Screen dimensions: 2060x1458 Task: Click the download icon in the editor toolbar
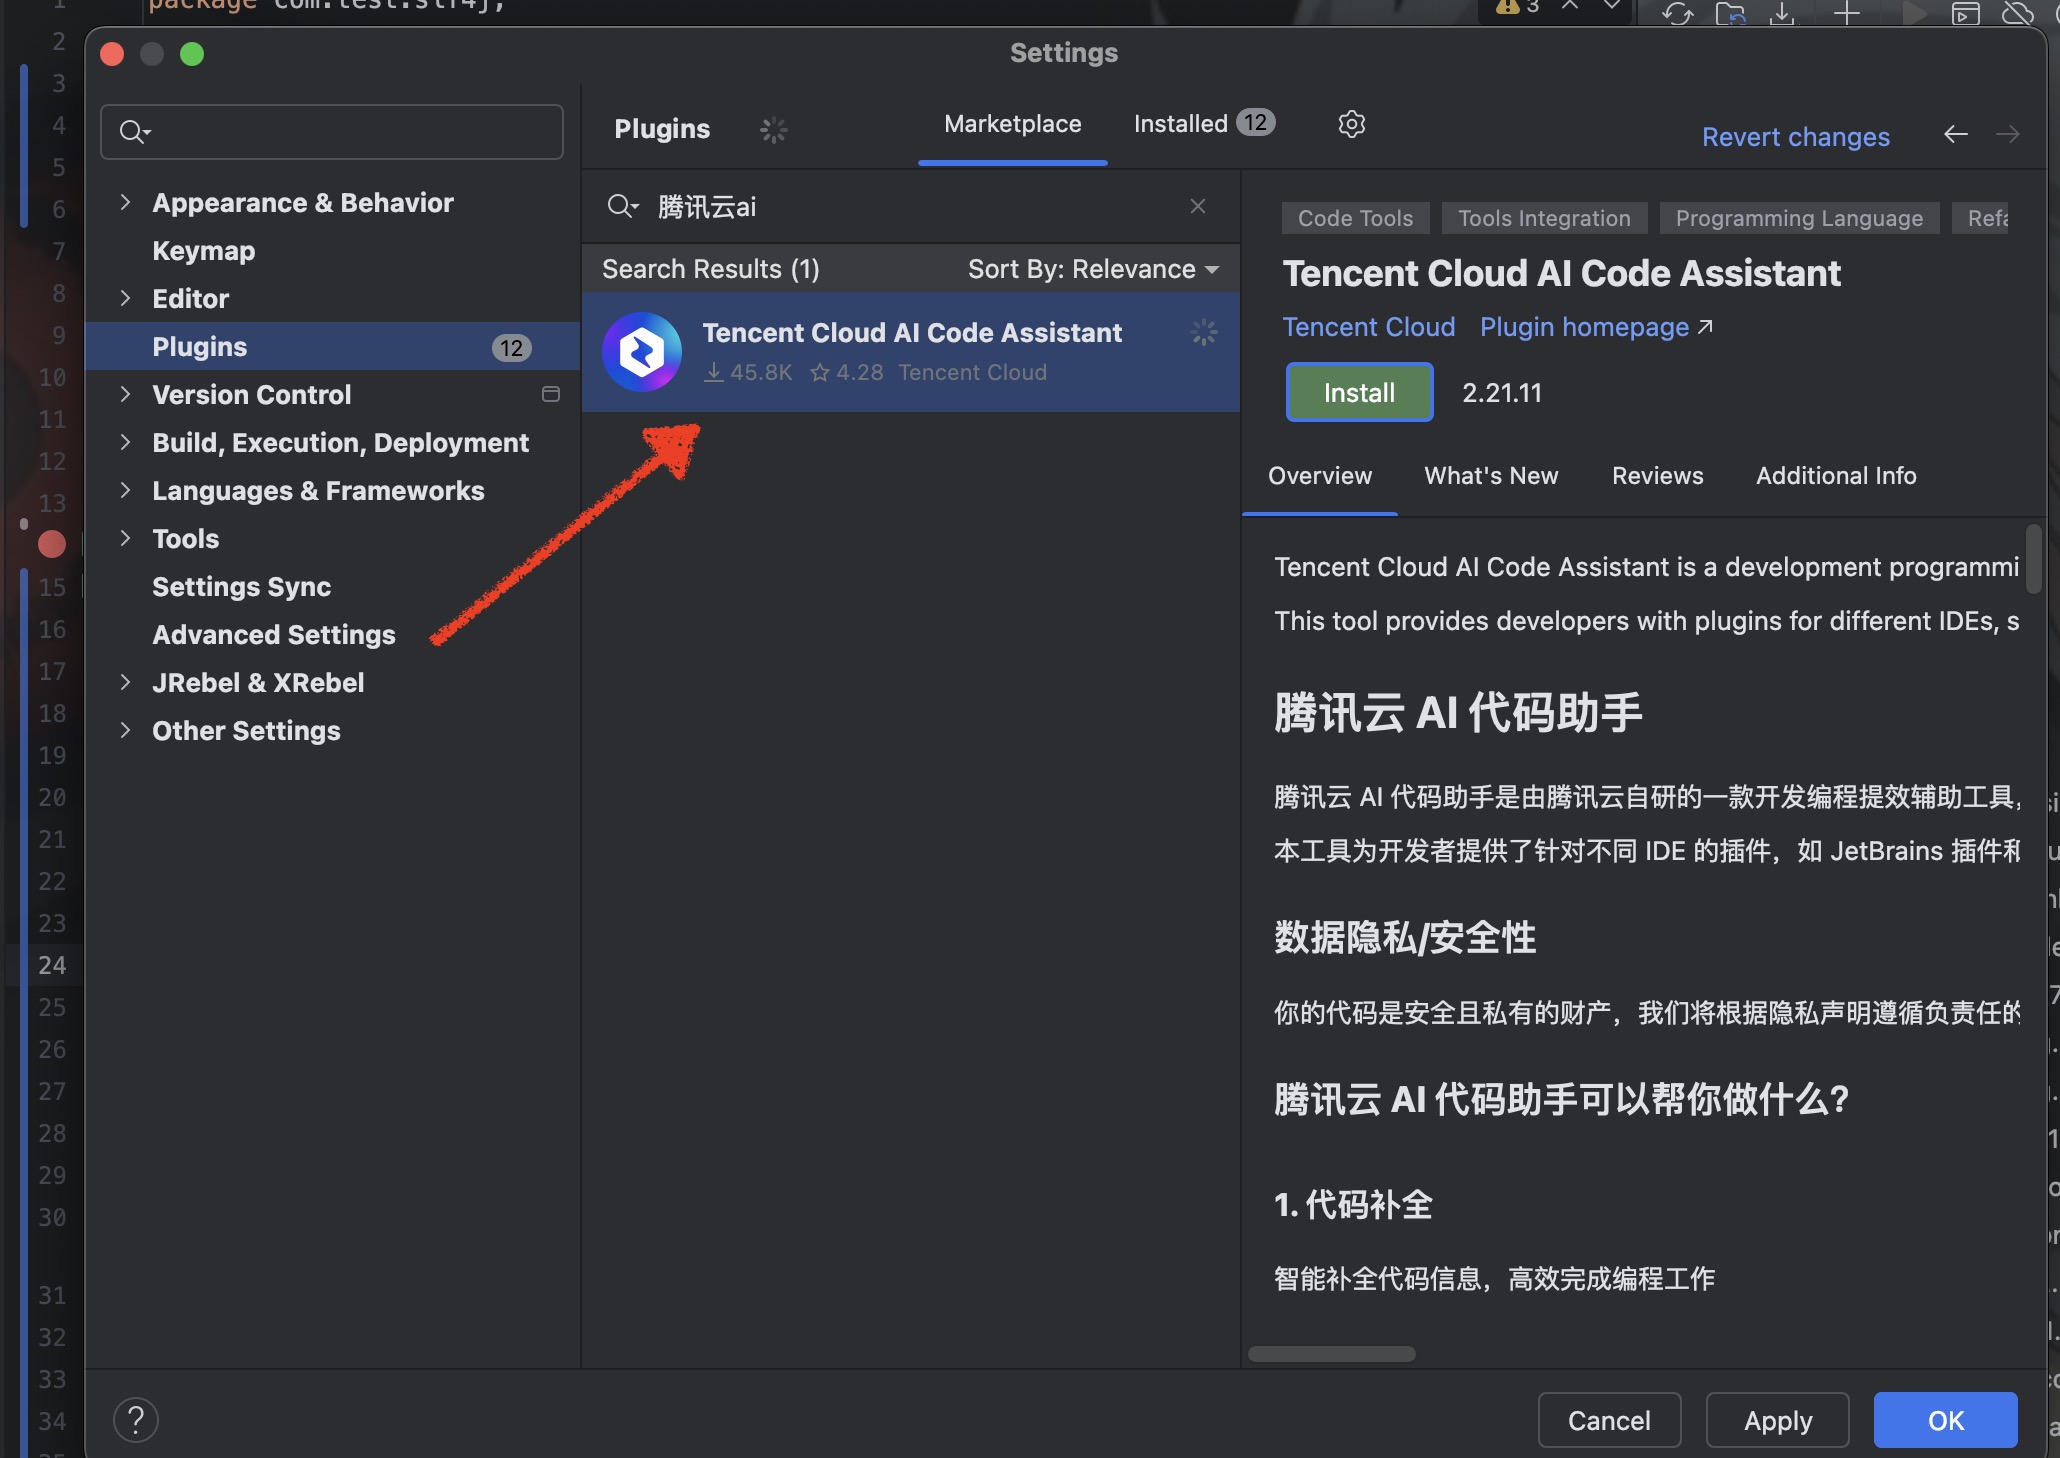tap(1782, 14)
